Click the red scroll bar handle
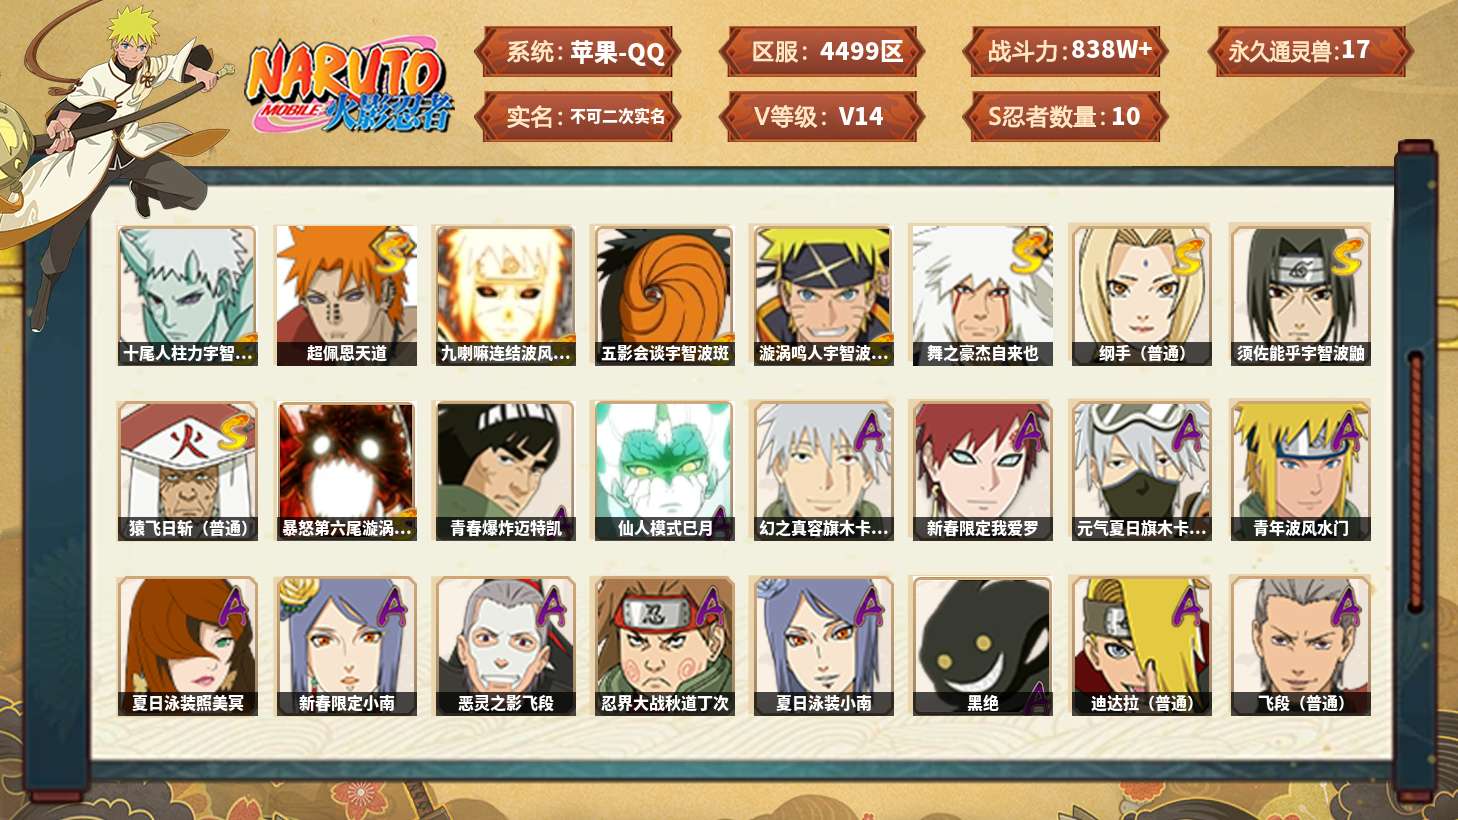 [x=1415, y=481]
